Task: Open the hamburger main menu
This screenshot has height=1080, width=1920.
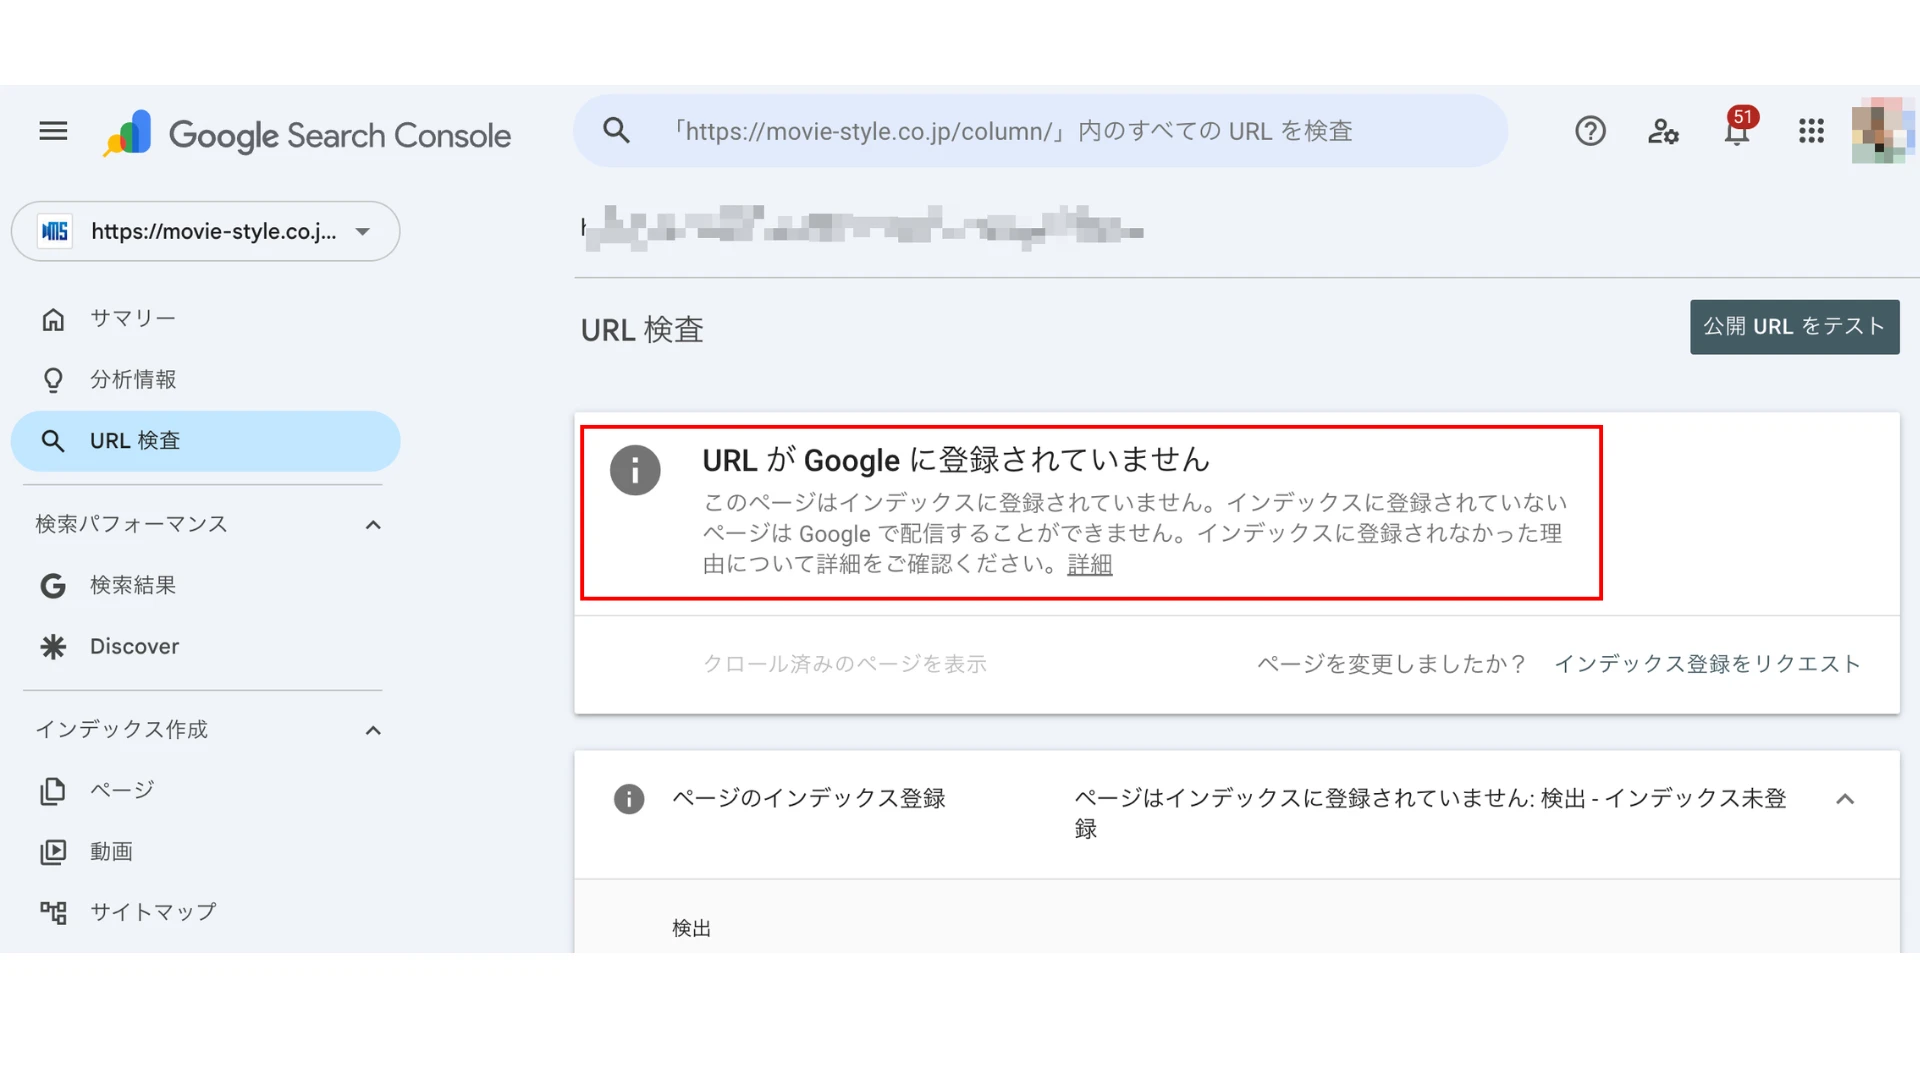Action: [53, 131]
